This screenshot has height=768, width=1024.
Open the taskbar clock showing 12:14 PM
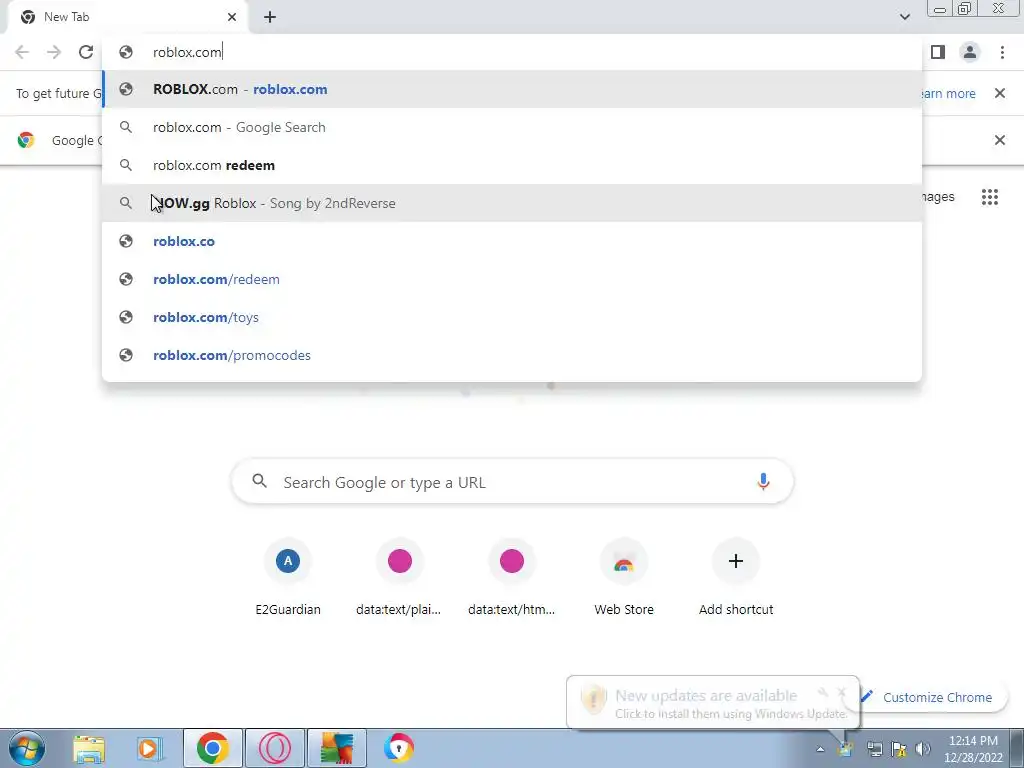coord(973,749)
